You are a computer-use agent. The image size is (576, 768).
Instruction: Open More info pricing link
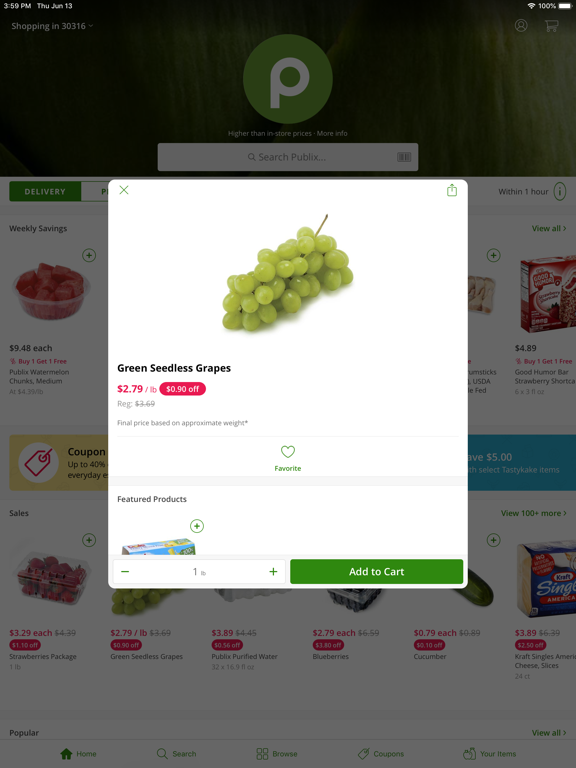tap(332, 133)
